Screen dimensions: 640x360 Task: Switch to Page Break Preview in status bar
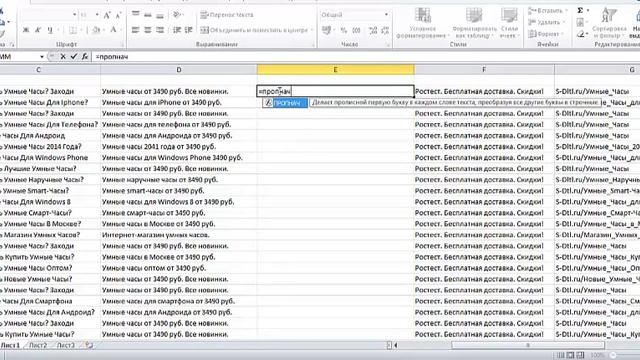pyautogui.click(x=580, y=355)
